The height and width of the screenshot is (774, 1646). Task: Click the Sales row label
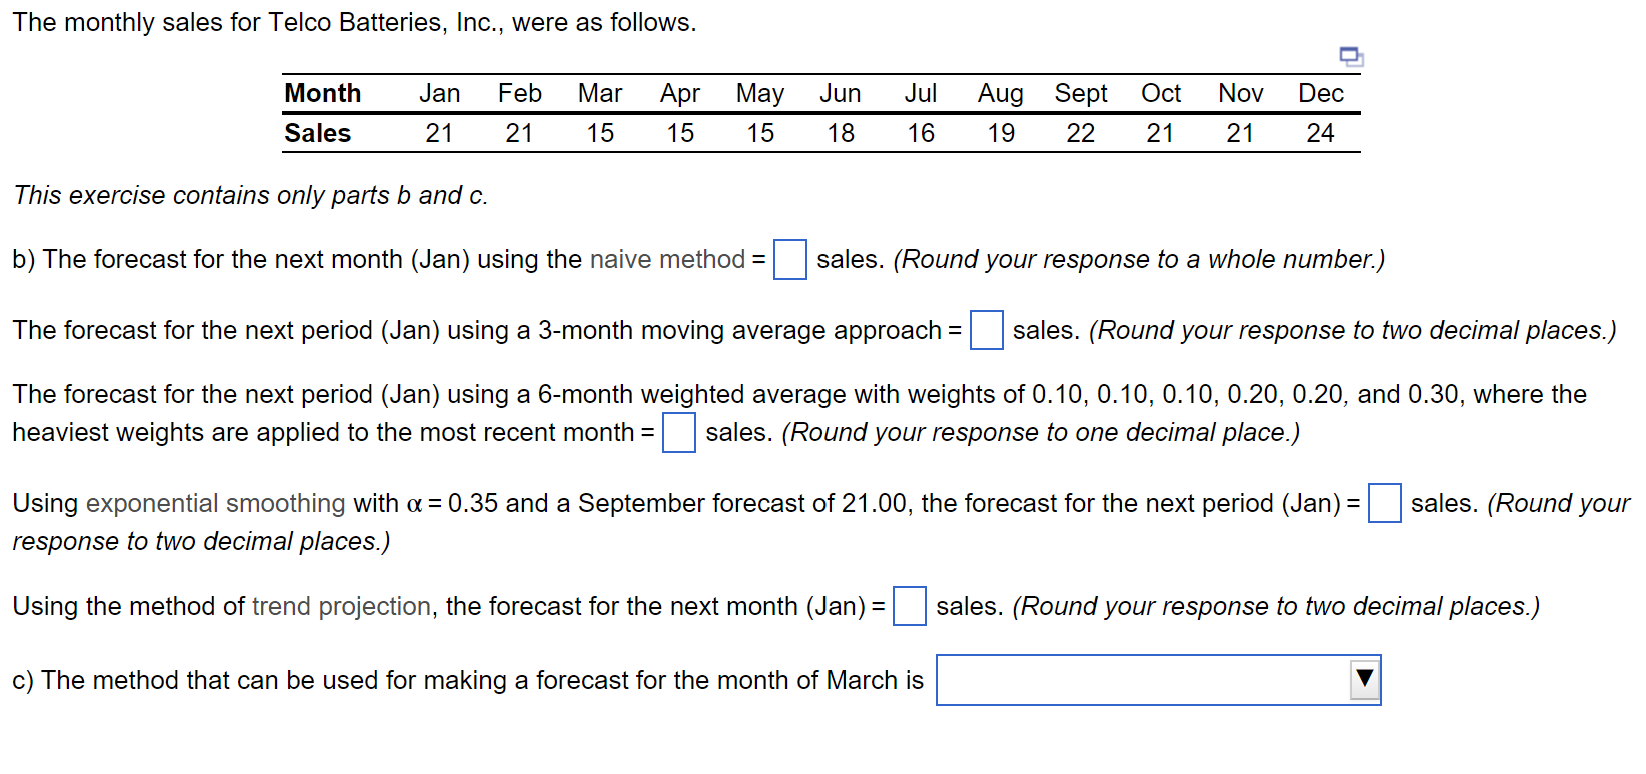317,132
